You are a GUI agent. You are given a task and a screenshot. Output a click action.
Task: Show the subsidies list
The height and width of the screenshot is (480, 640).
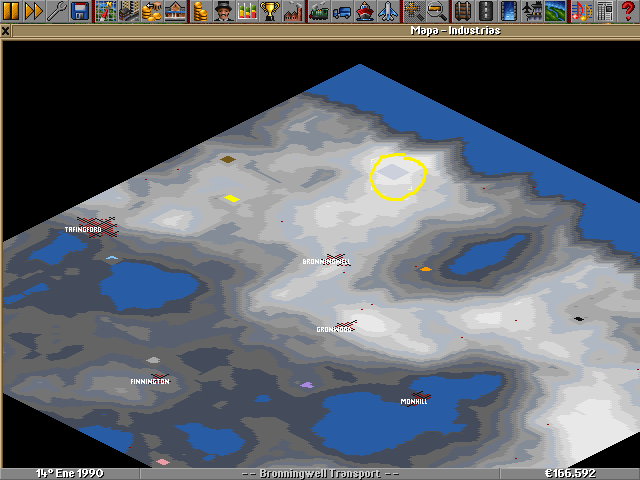tap(151, 11)
